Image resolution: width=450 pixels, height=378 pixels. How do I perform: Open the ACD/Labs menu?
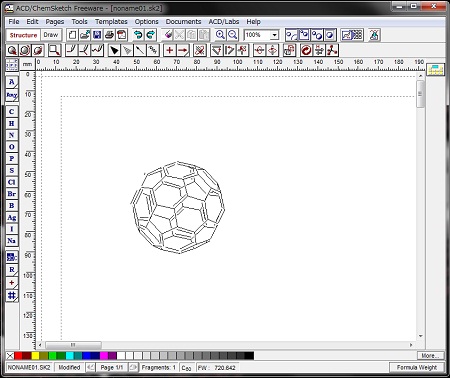coord(224,22)
